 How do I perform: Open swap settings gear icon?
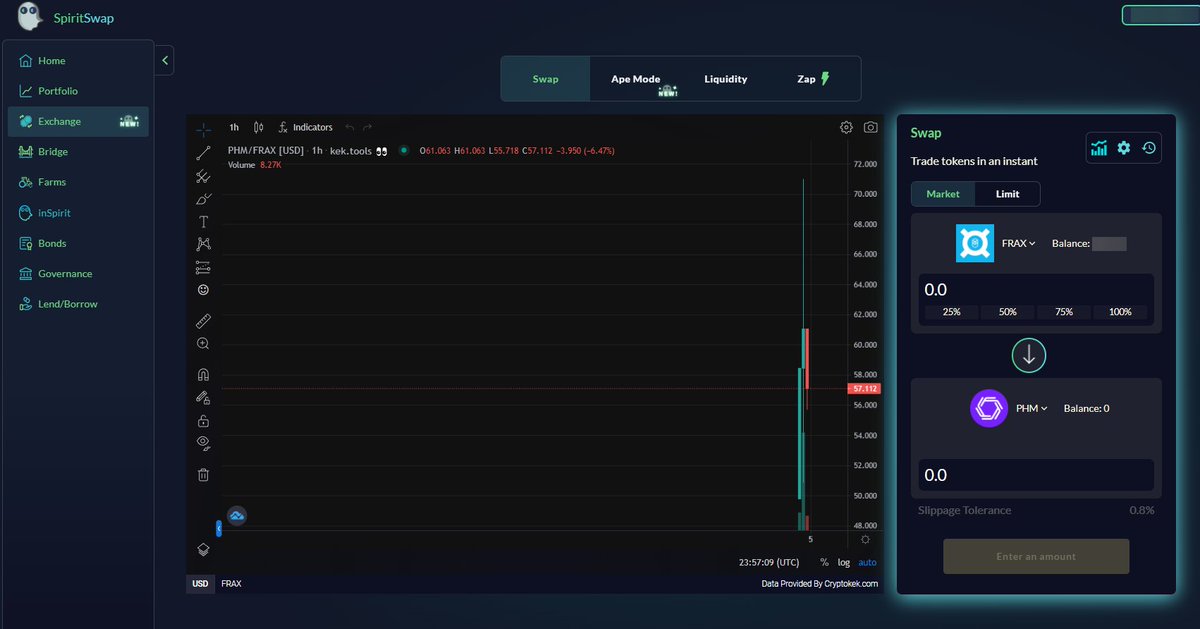1124,148
